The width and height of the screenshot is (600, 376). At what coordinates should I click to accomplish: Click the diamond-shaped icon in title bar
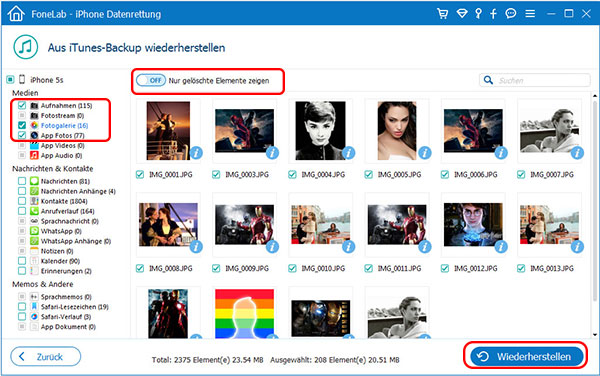[x=462, y=14]
